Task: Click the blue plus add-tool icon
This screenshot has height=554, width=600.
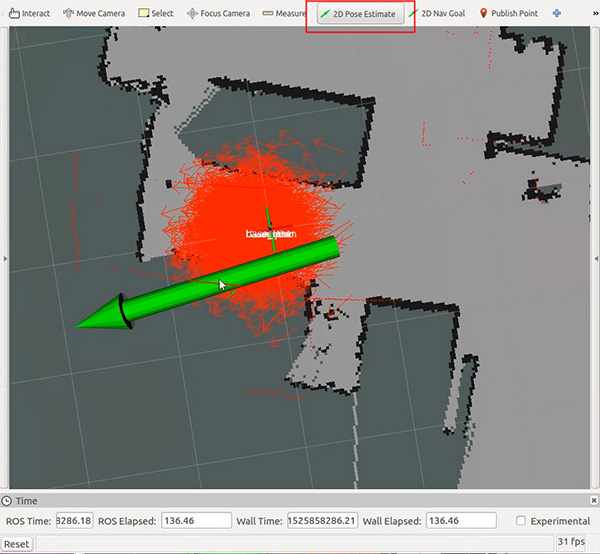Action: tap(556, 14)
